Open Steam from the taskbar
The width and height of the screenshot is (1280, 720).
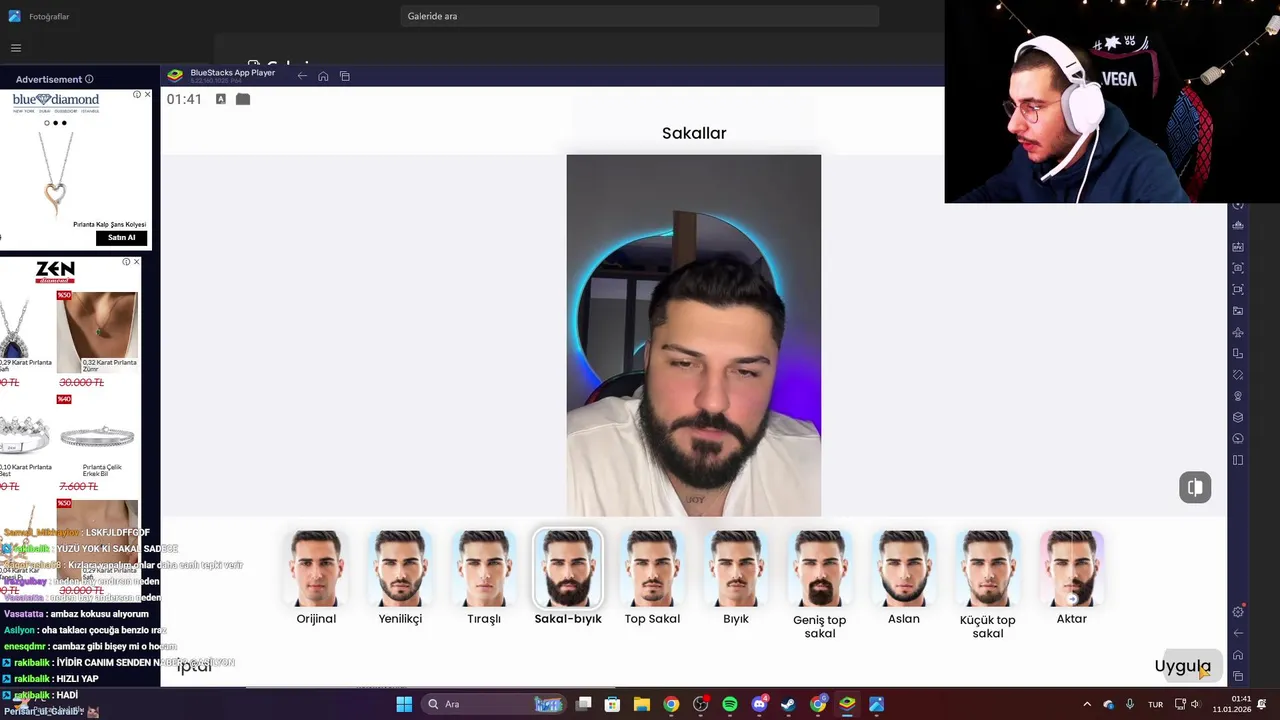788,704
